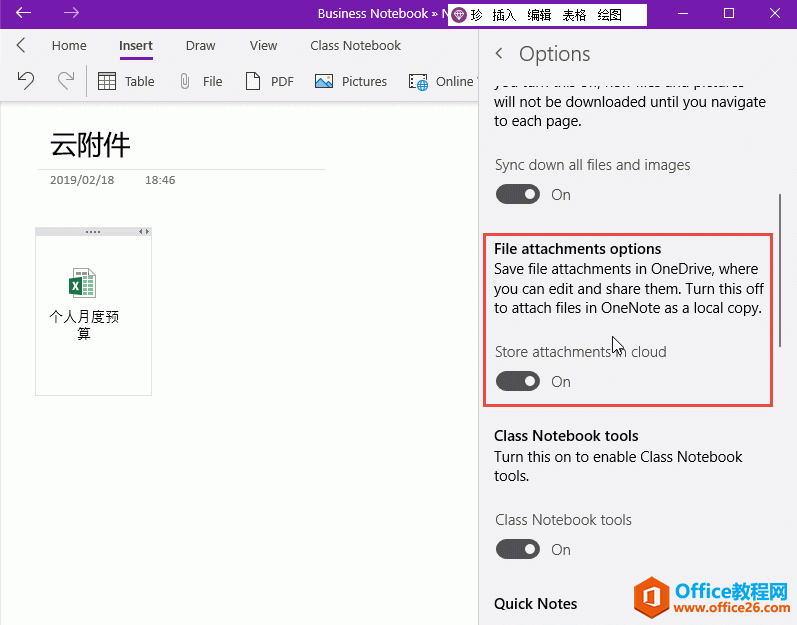Insert a Table from the ribbon
The height and width of the screenshot is (625, 797).
(126, 81)
